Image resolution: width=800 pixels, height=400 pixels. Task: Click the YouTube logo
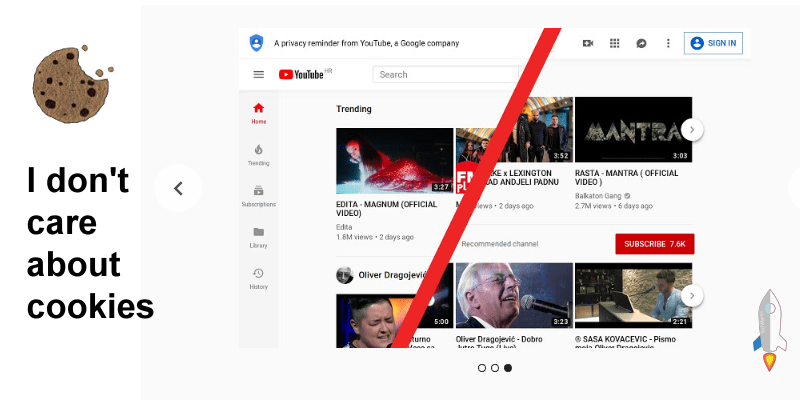300,74
